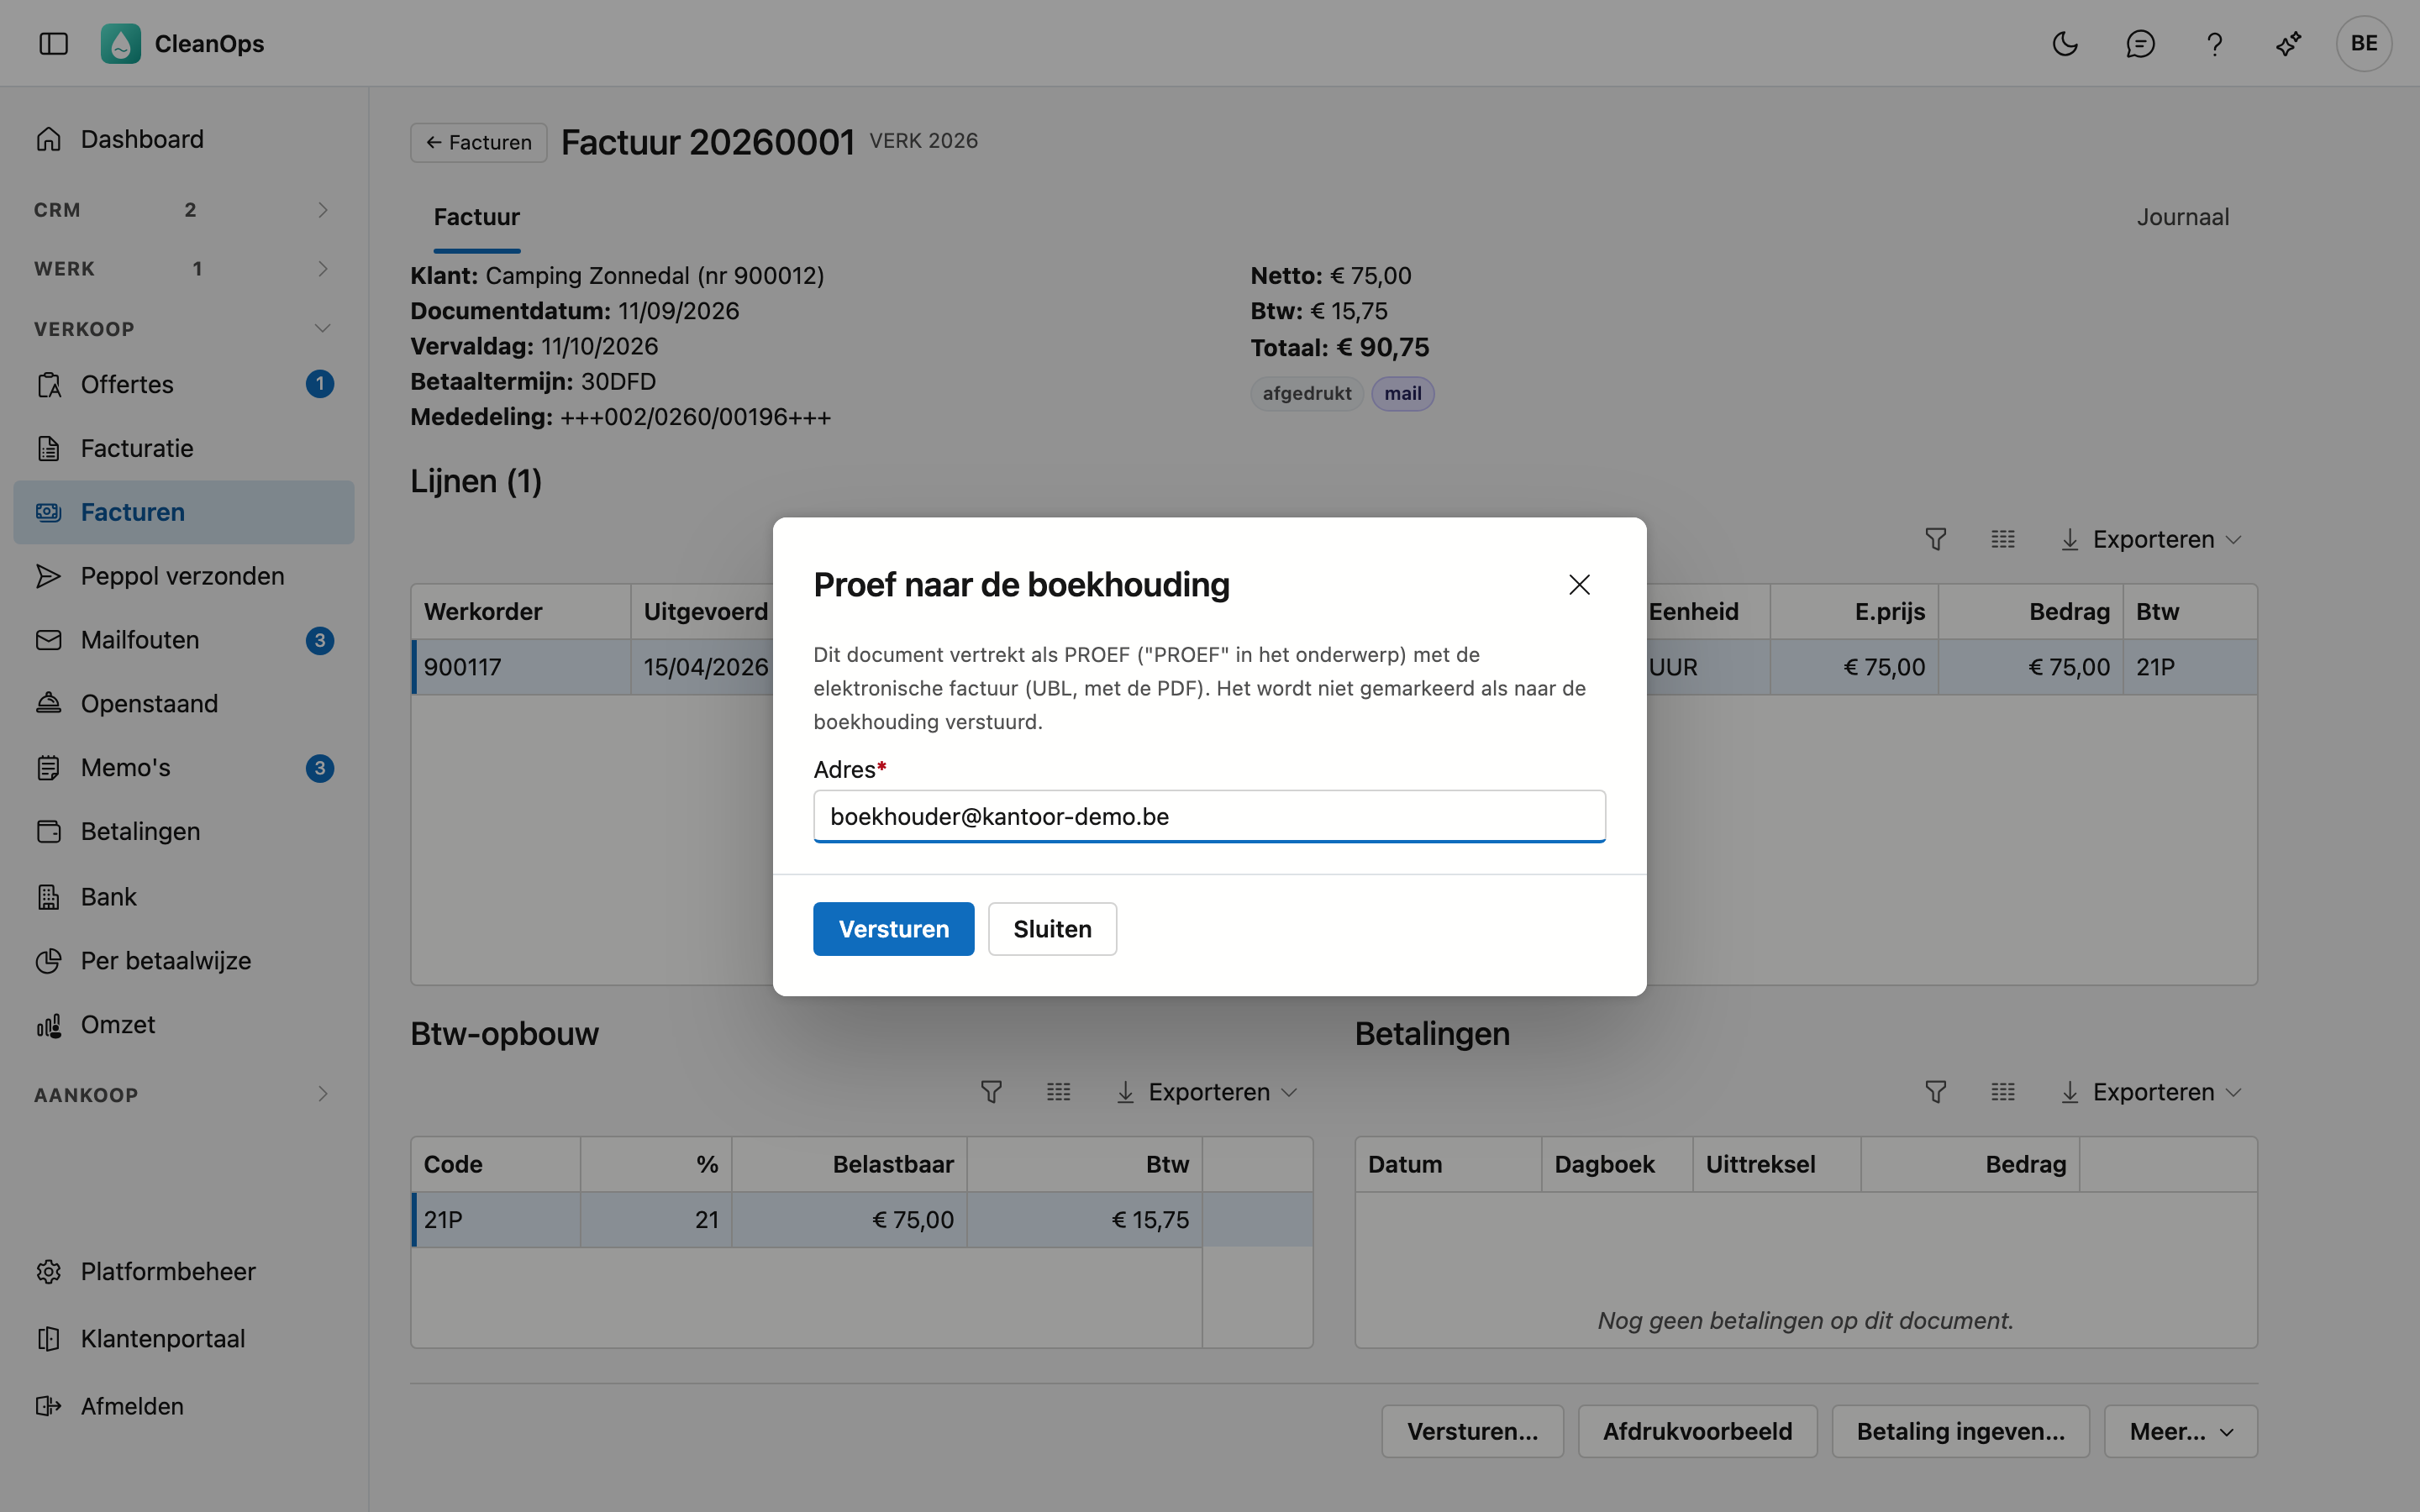Click the column chooser icon above Betalingen table

[x=2003, y=1092]
